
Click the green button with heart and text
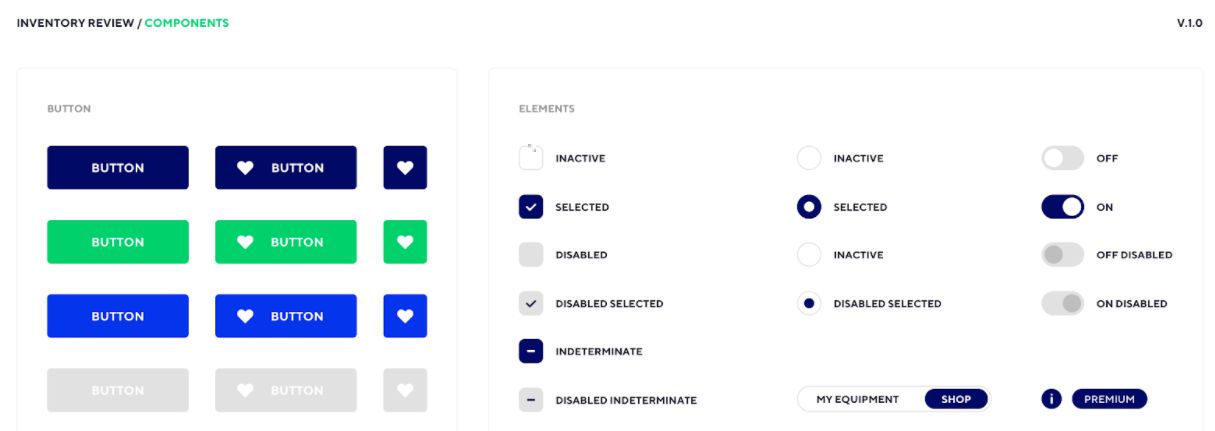point(286,242)
